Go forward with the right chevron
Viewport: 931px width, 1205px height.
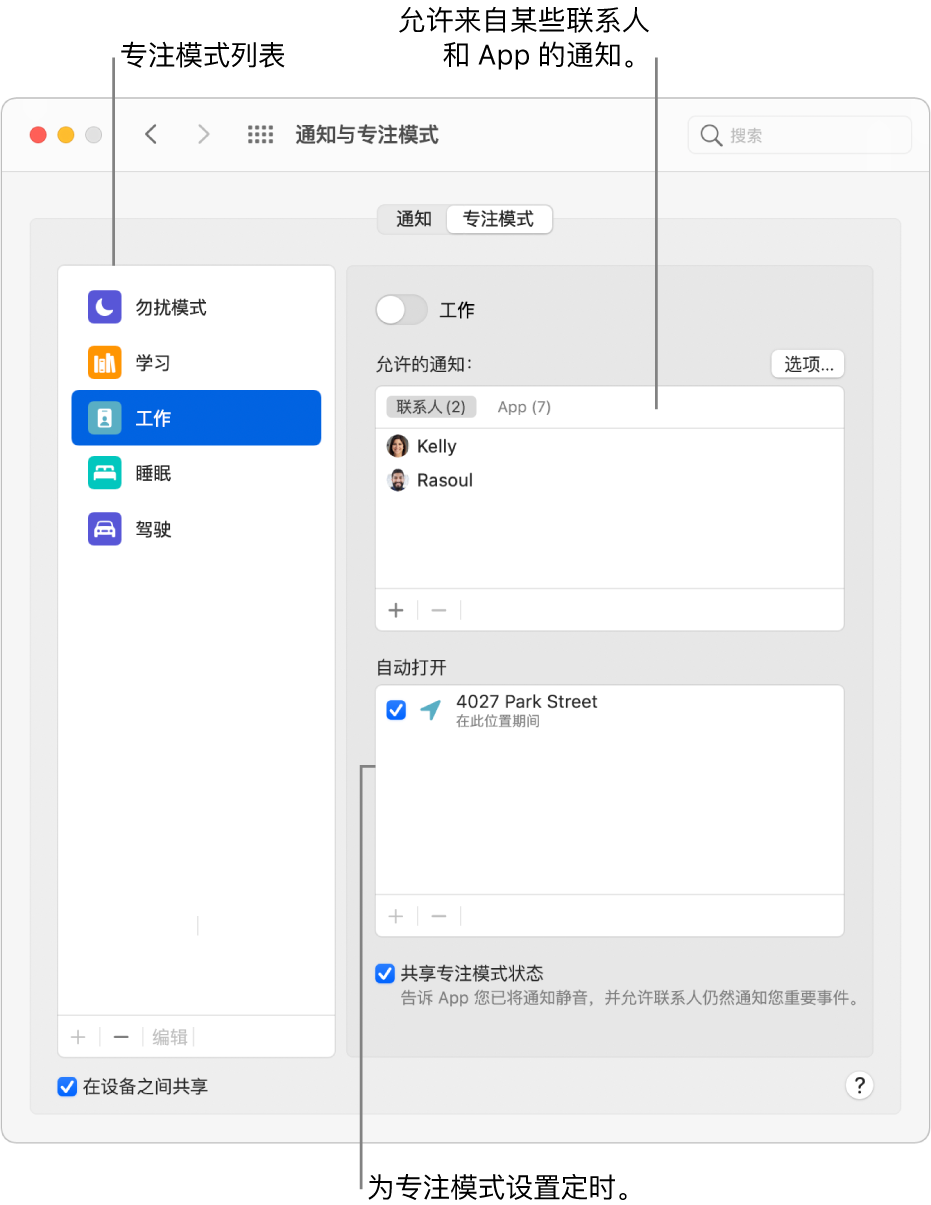click(204, 134)
